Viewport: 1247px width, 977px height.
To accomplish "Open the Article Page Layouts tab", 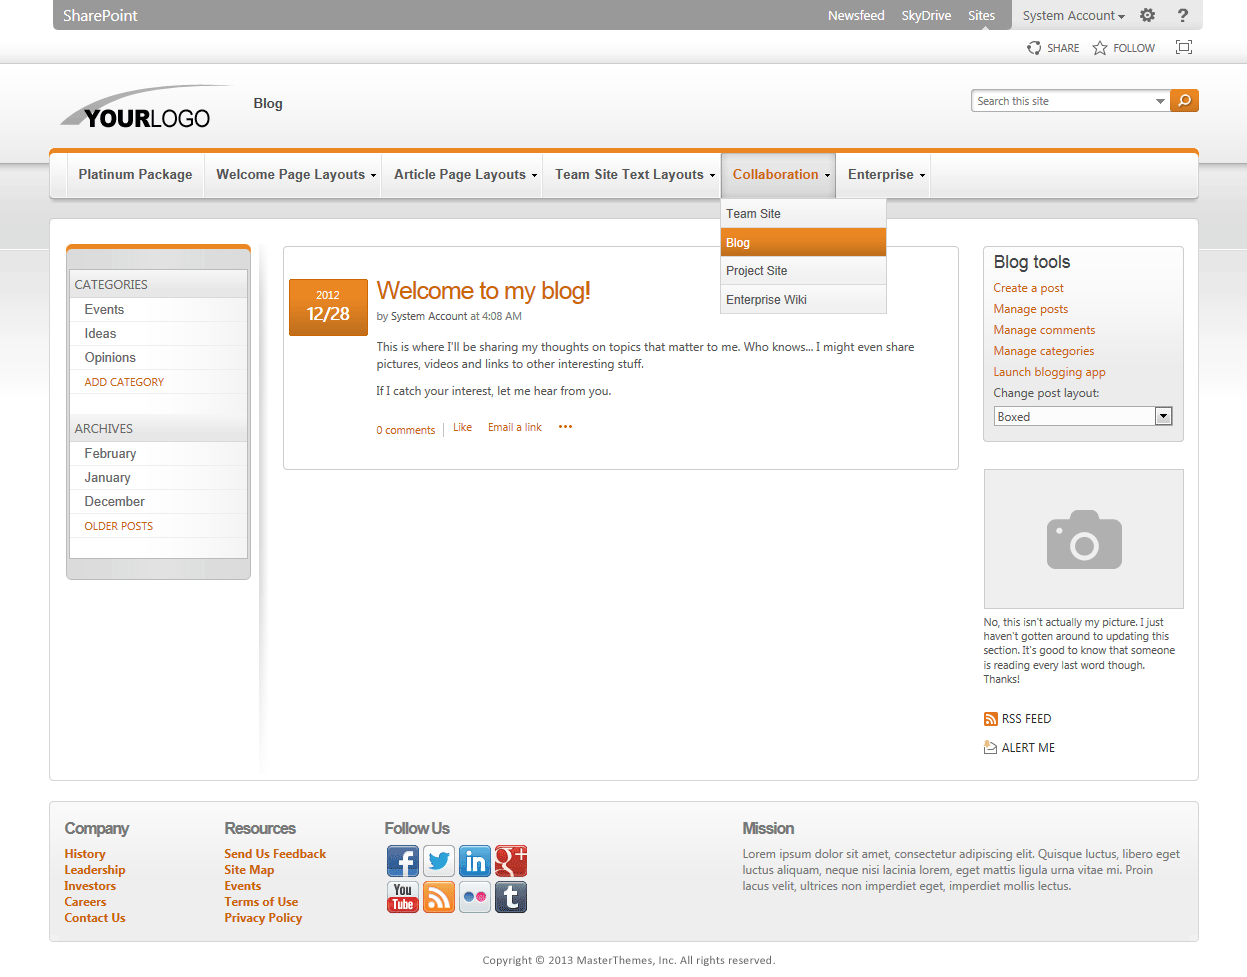I will click(x=462, y=174).
